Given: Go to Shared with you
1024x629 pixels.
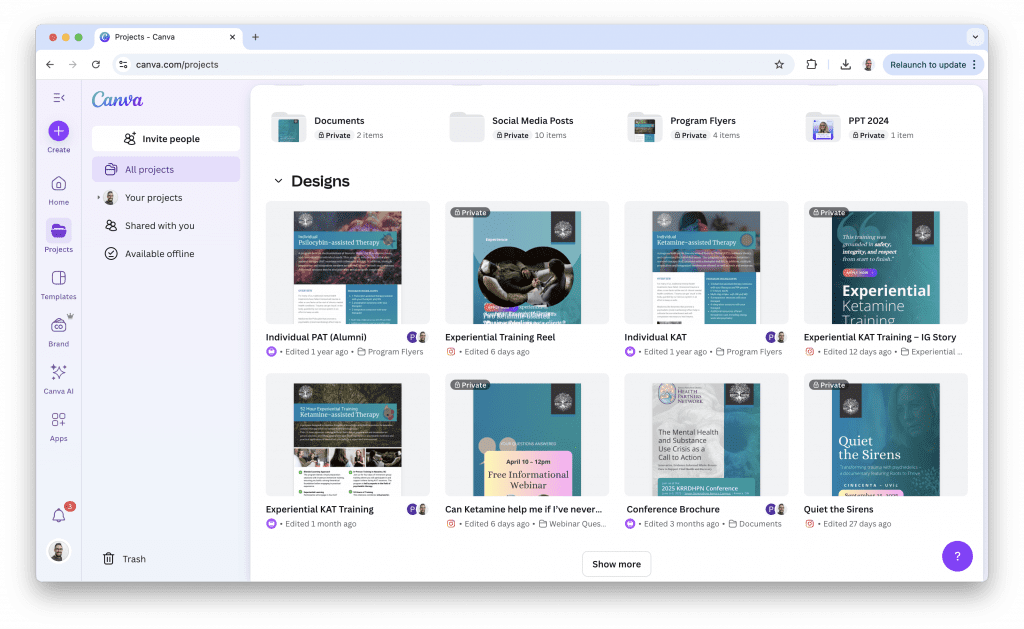Looking at the screenshot, I should click(x=159, y=226).
